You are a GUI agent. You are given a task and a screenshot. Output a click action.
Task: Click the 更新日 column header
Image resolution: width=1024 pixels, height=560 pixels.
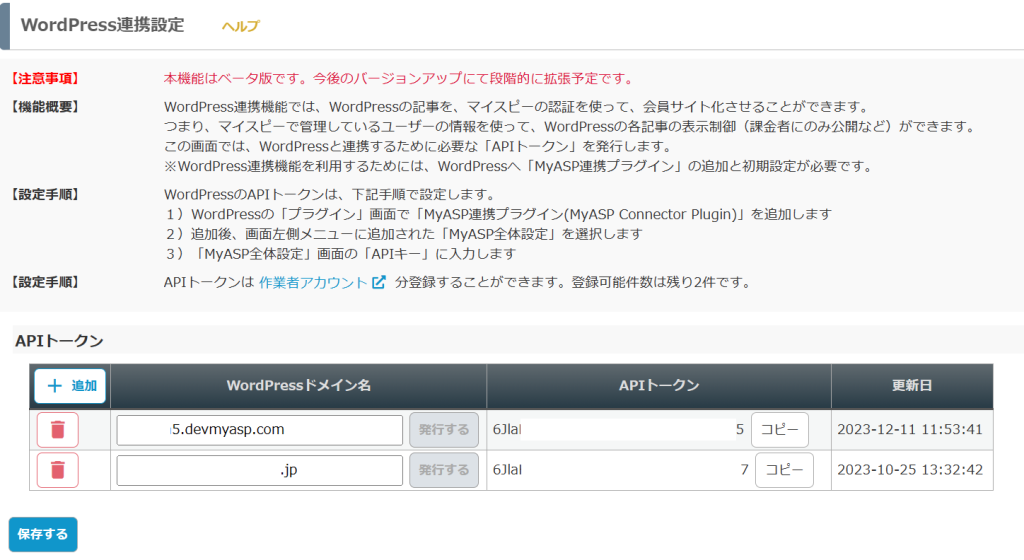(912, 386)
